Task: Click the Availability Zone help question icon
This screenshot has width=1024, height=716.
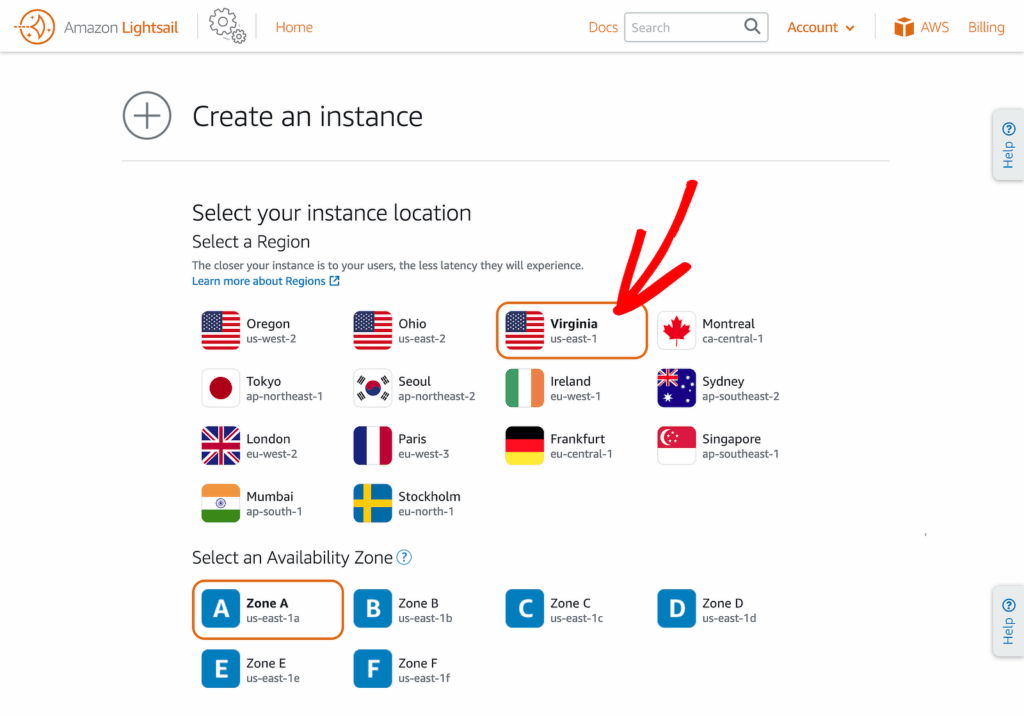Action: tap(404, 557)
